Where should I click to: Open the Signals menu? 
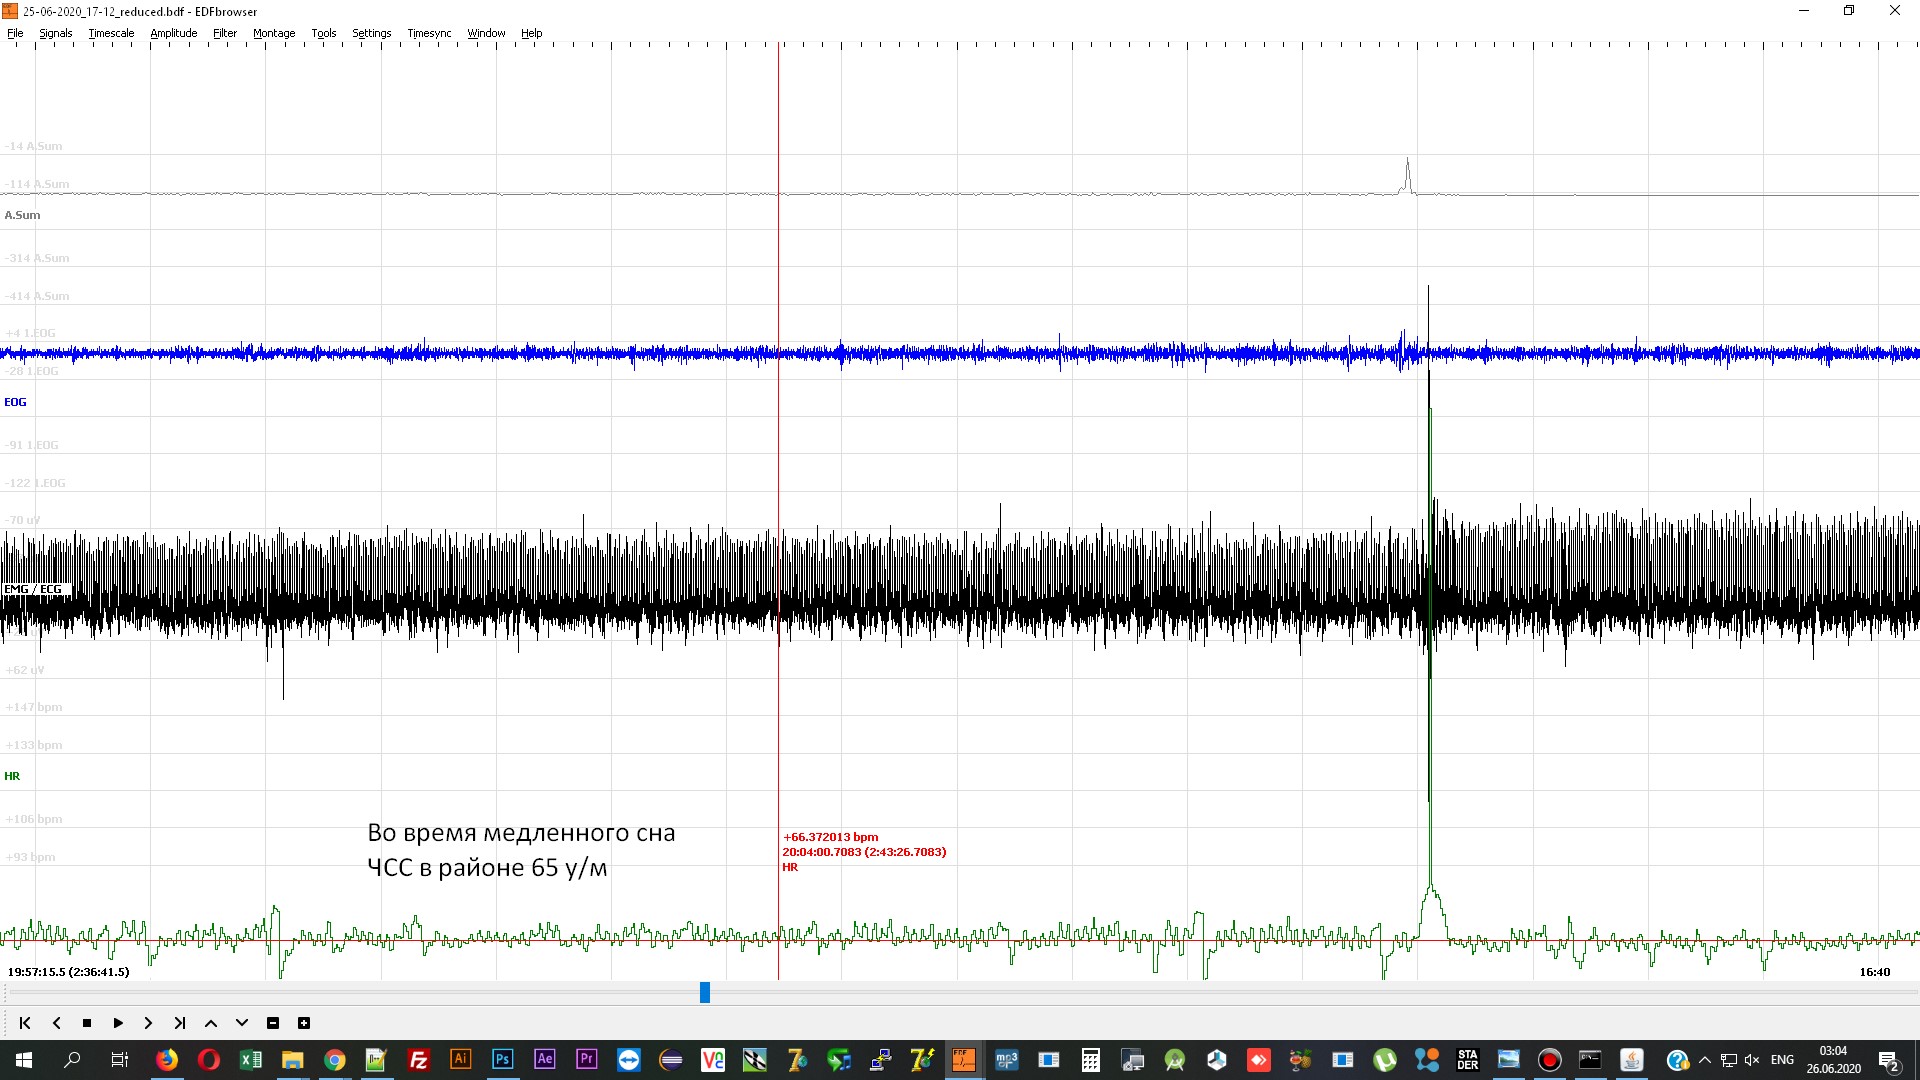pos(56,33)
